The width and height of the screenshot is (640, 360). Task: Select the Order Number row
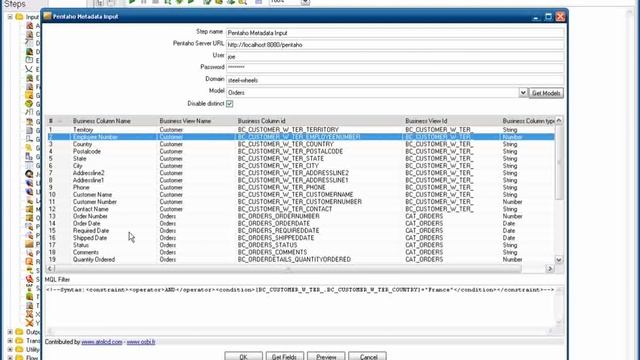click(x=301, y=216)
